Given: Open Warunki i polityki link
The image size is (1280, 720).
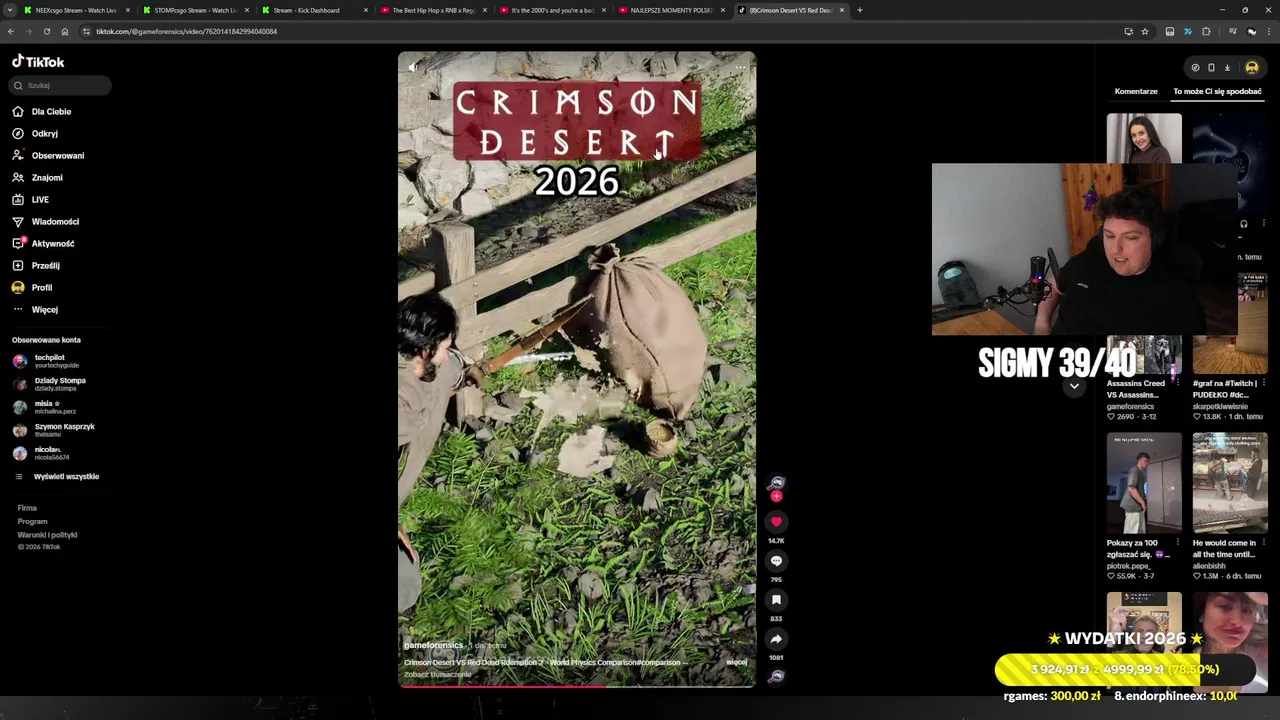Looking at the screenshot, I should [47, 535].
